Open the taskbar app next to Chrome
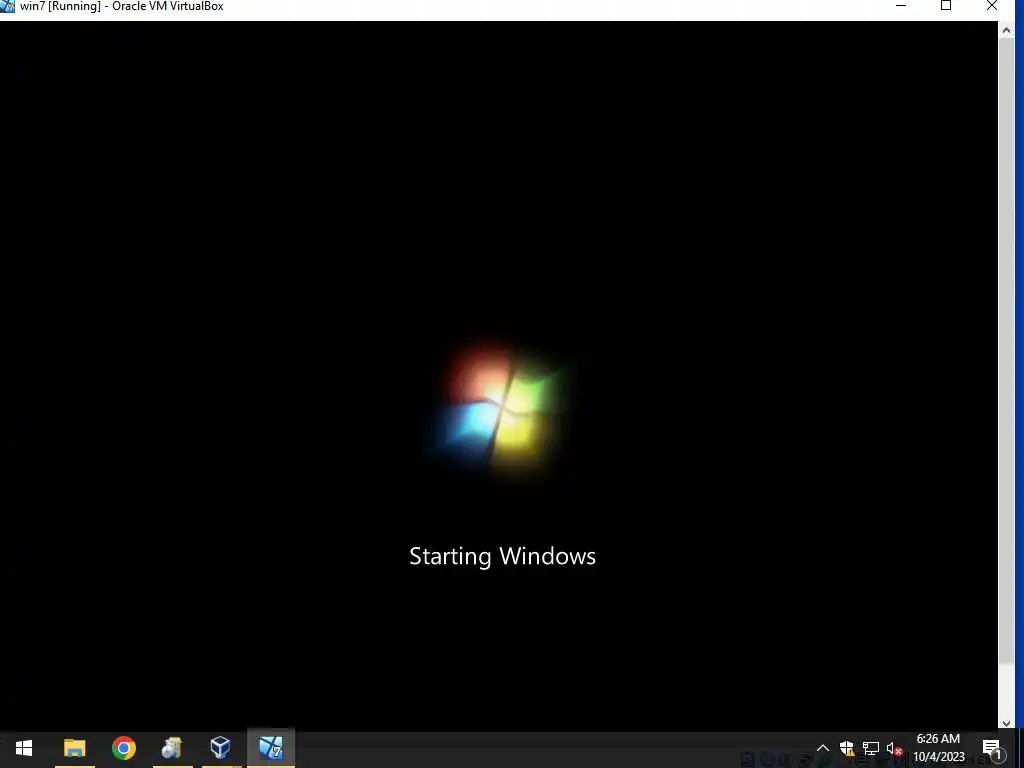1024x768 pixels. (x=172, y=748)
